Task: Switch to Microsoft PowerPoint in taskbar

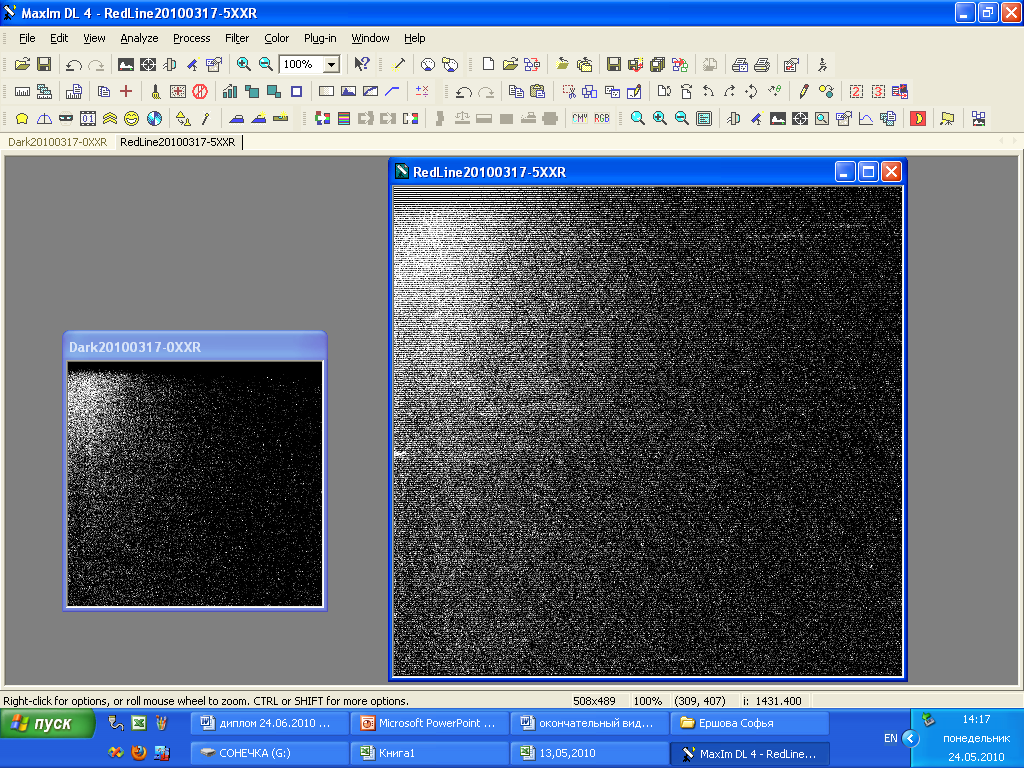Action: pyautogui.click(x=427, y=723)
